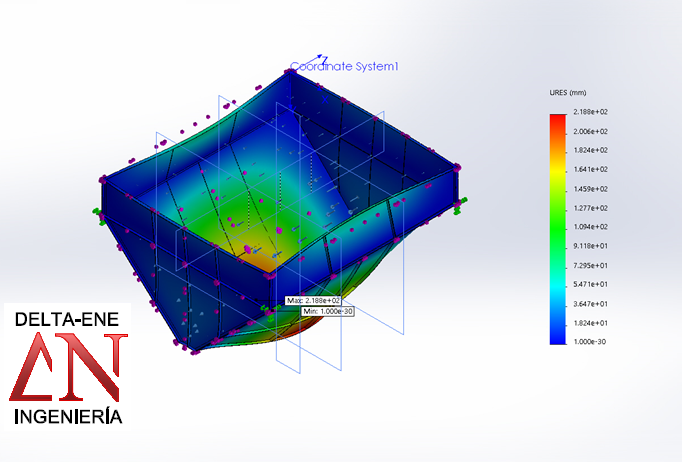Click the INGENIERÍA text under the logo
682x462 pixels.
(68, 415)
